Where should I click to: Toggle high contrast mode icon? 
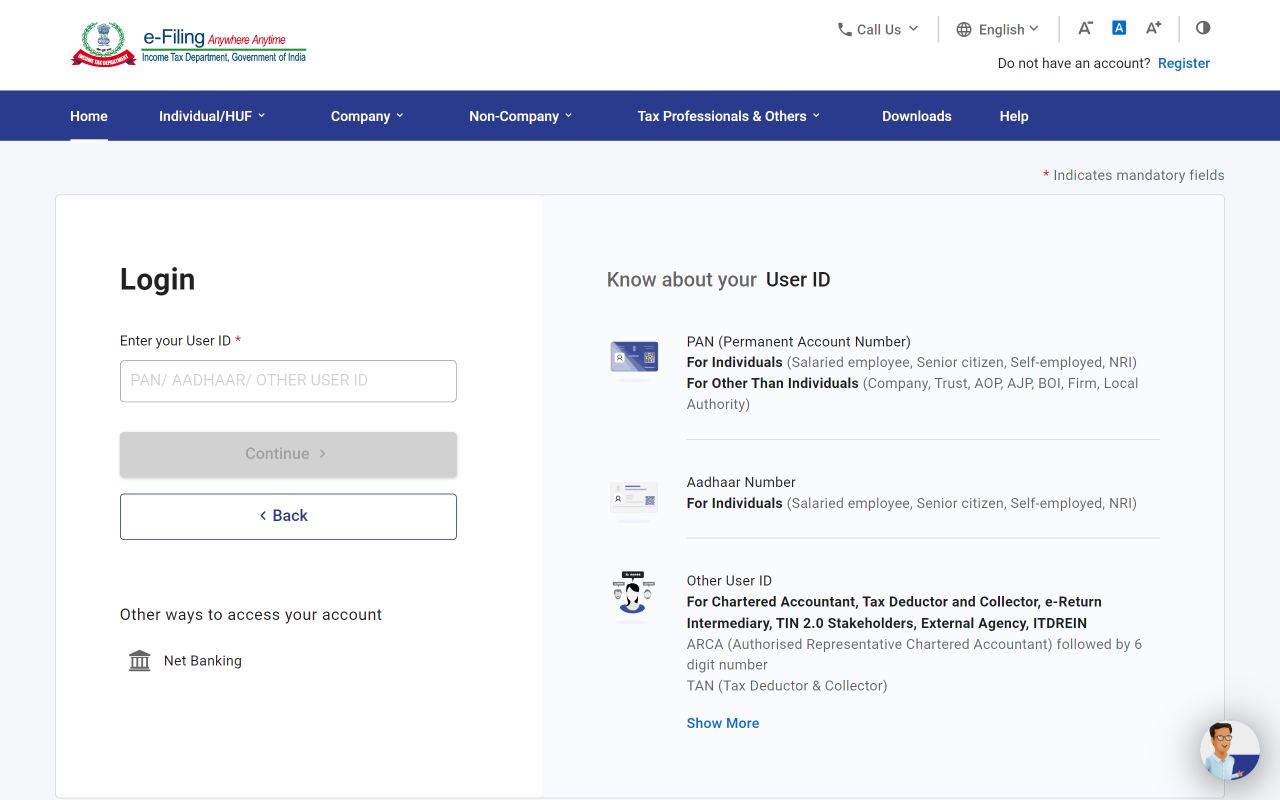coord(1203,28)
